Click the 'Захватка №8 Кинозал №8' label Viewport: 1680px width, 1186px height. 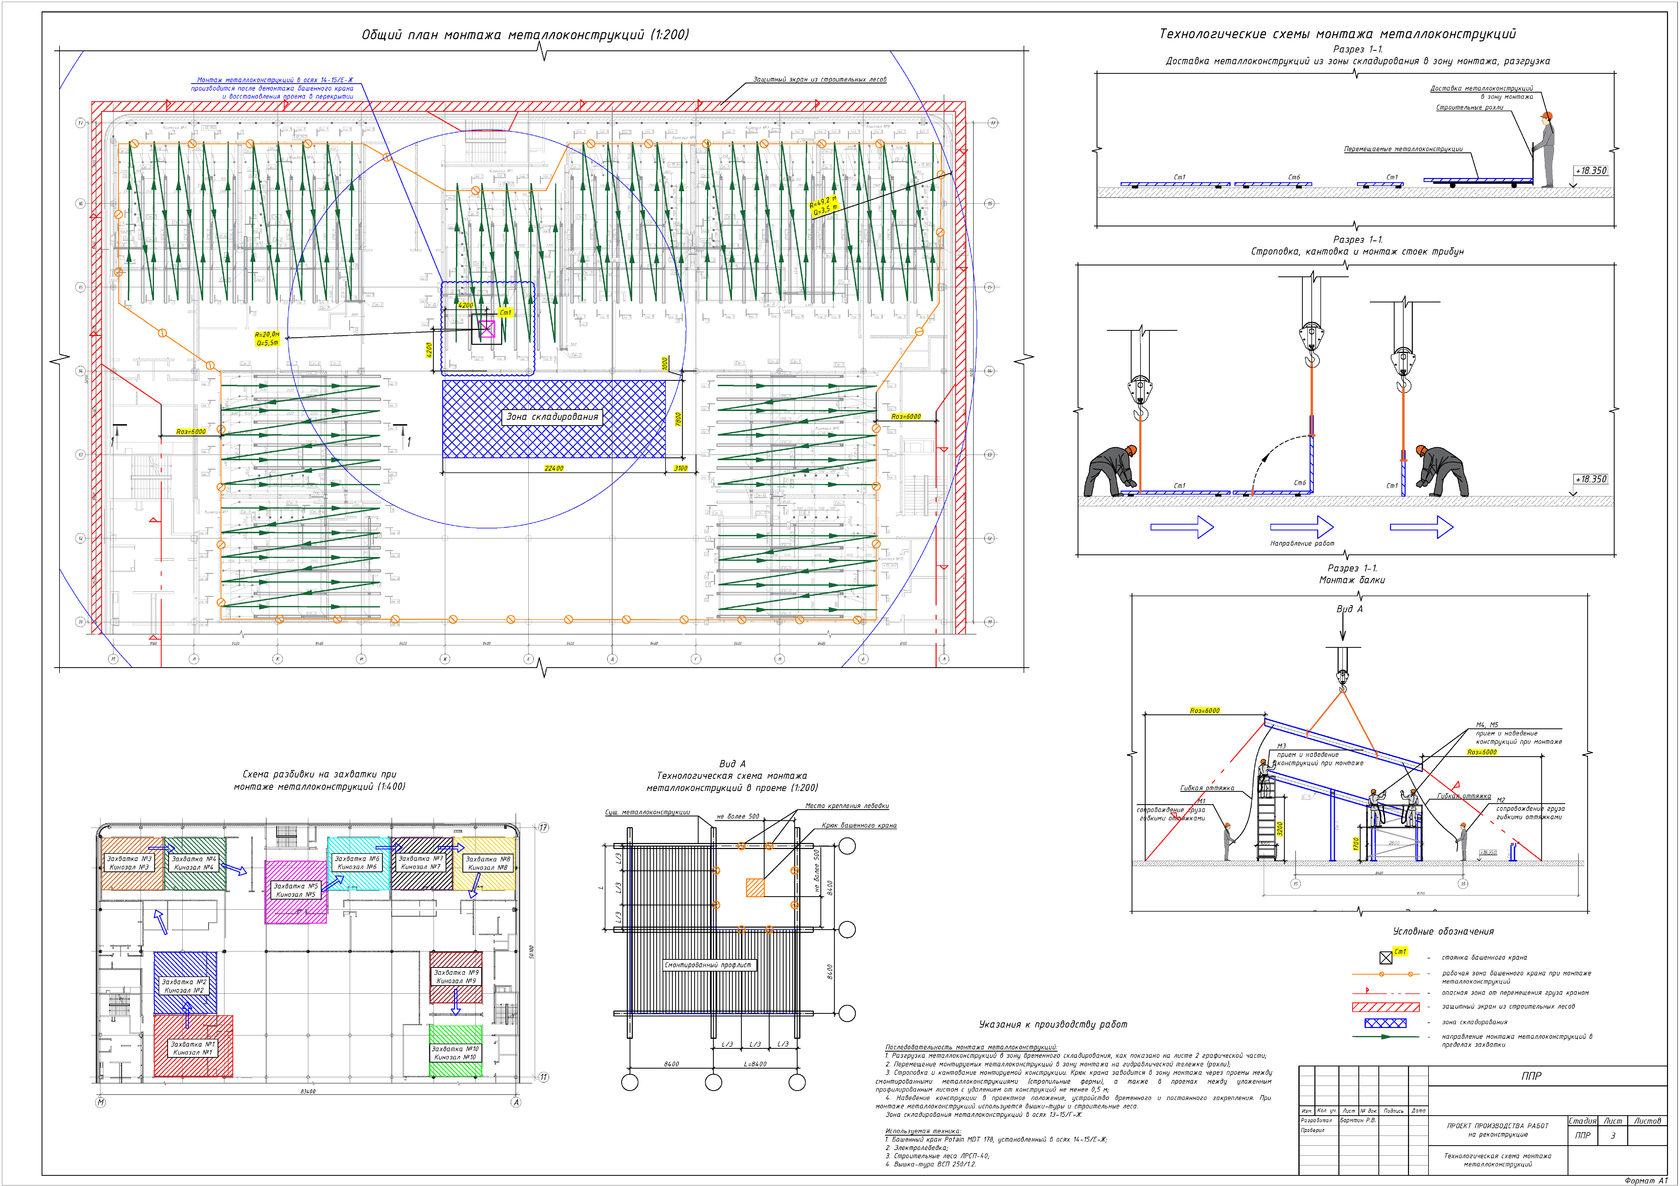(488, 863)
